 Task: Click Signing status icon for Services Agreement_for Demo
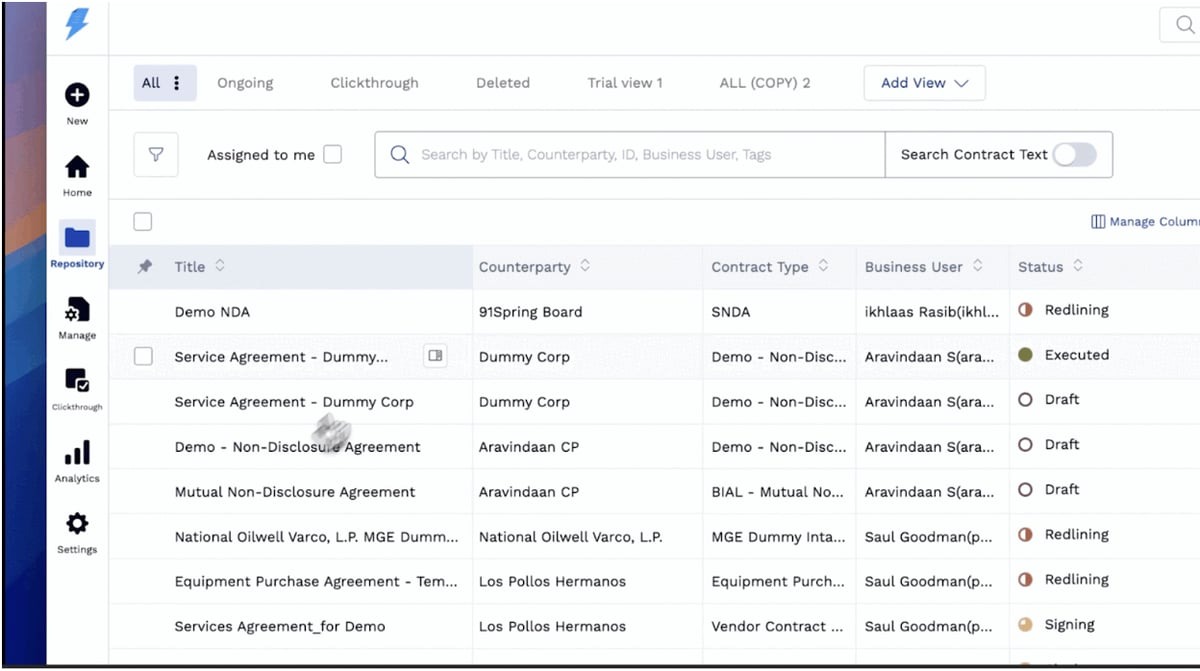point(1025,625)
